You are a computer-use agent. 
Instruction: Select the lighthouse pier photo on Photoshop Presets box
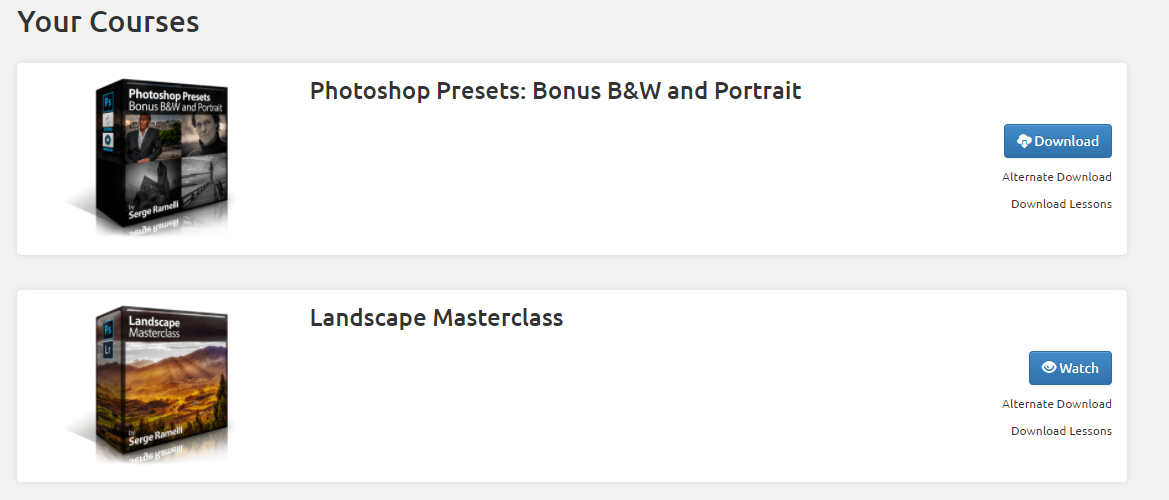[199, 180]
